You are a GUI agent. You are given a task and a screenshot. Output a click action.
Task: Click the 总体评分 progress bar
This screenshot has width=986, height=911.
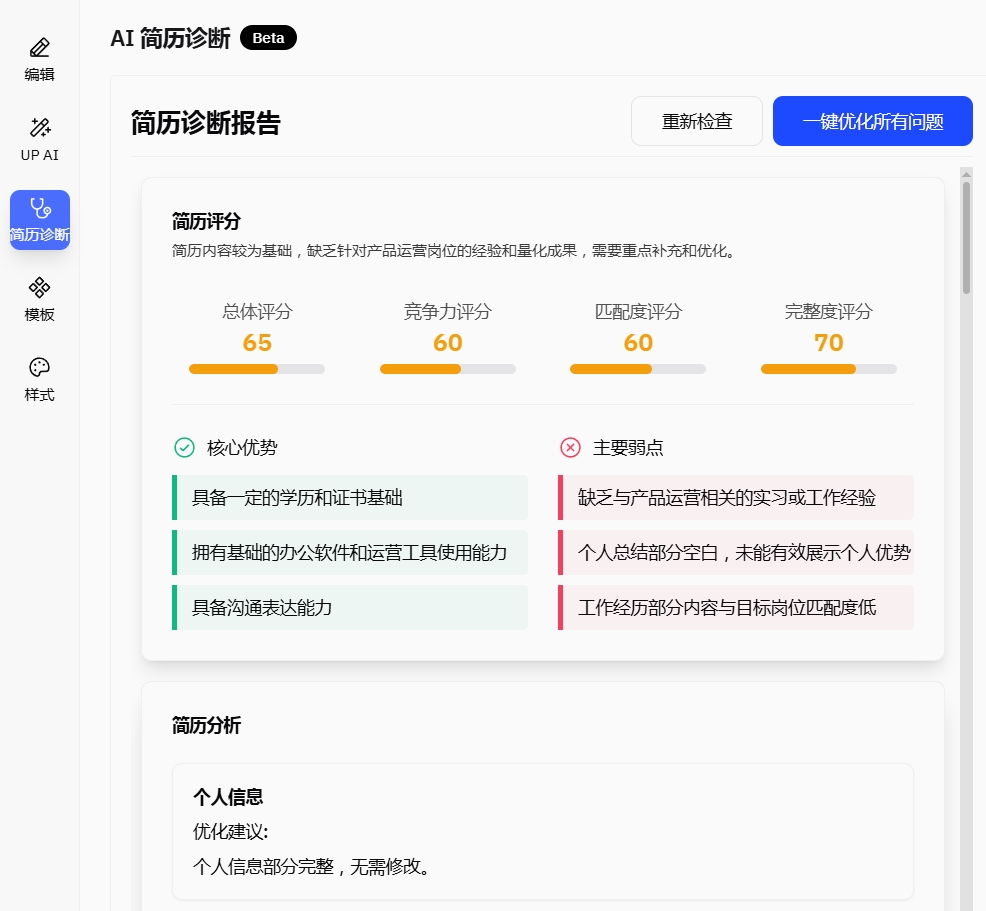point(257,369)
